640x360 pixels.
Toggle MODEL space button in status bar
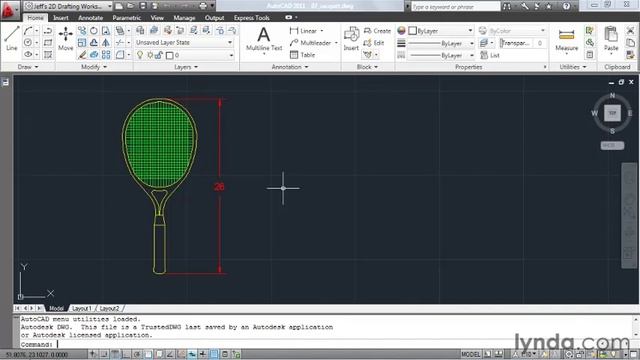[x=471, y=354]
